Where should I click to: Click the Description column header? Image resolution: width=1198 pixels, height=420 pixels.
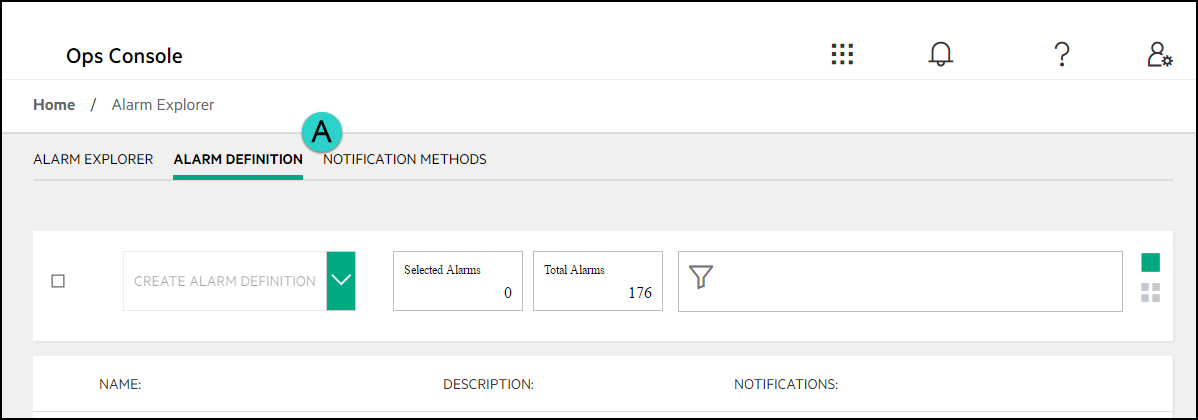click(488, 384)
